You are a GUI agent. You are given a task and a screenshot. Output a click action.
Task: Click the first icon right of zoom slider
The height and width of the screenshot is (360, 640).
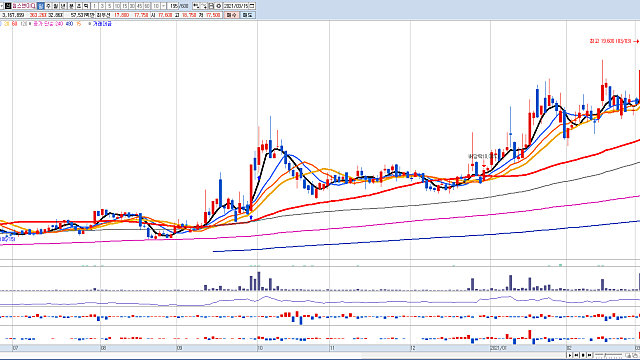(x=629, y=355)
